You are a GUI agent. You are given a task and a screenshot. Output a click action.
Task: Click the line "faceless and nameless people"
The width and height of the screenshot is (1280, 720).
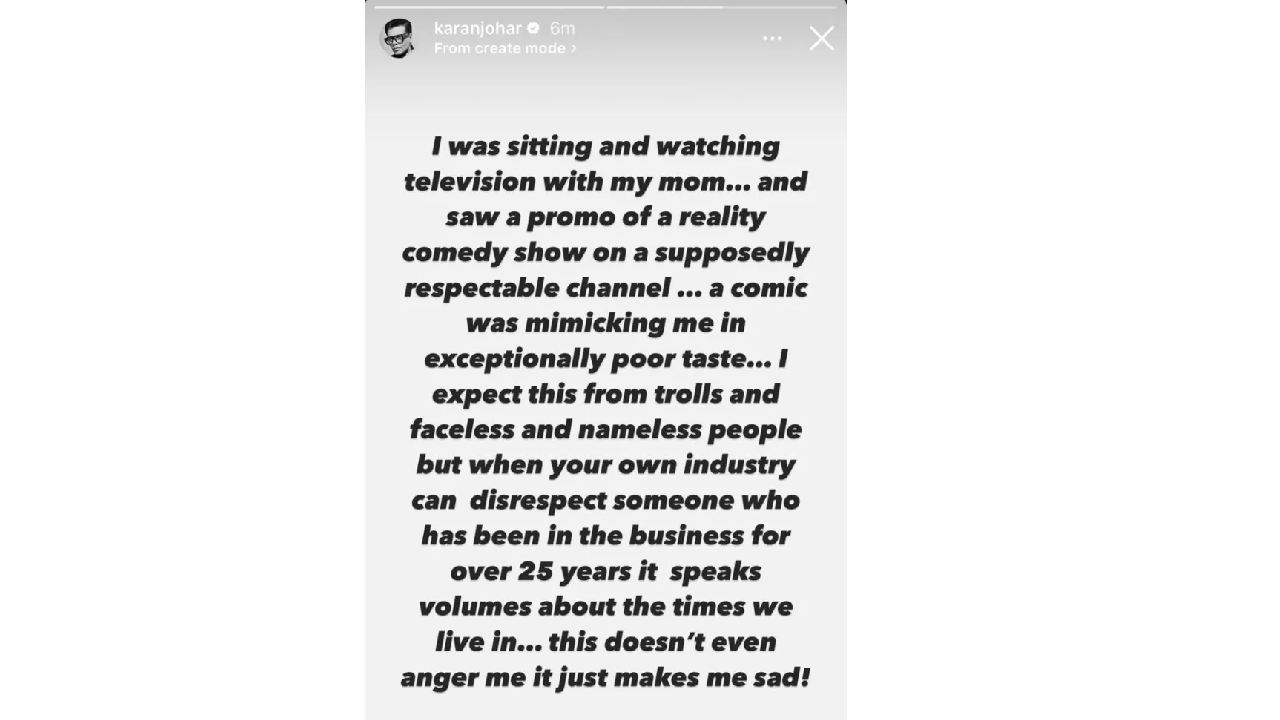click(605, 430)
